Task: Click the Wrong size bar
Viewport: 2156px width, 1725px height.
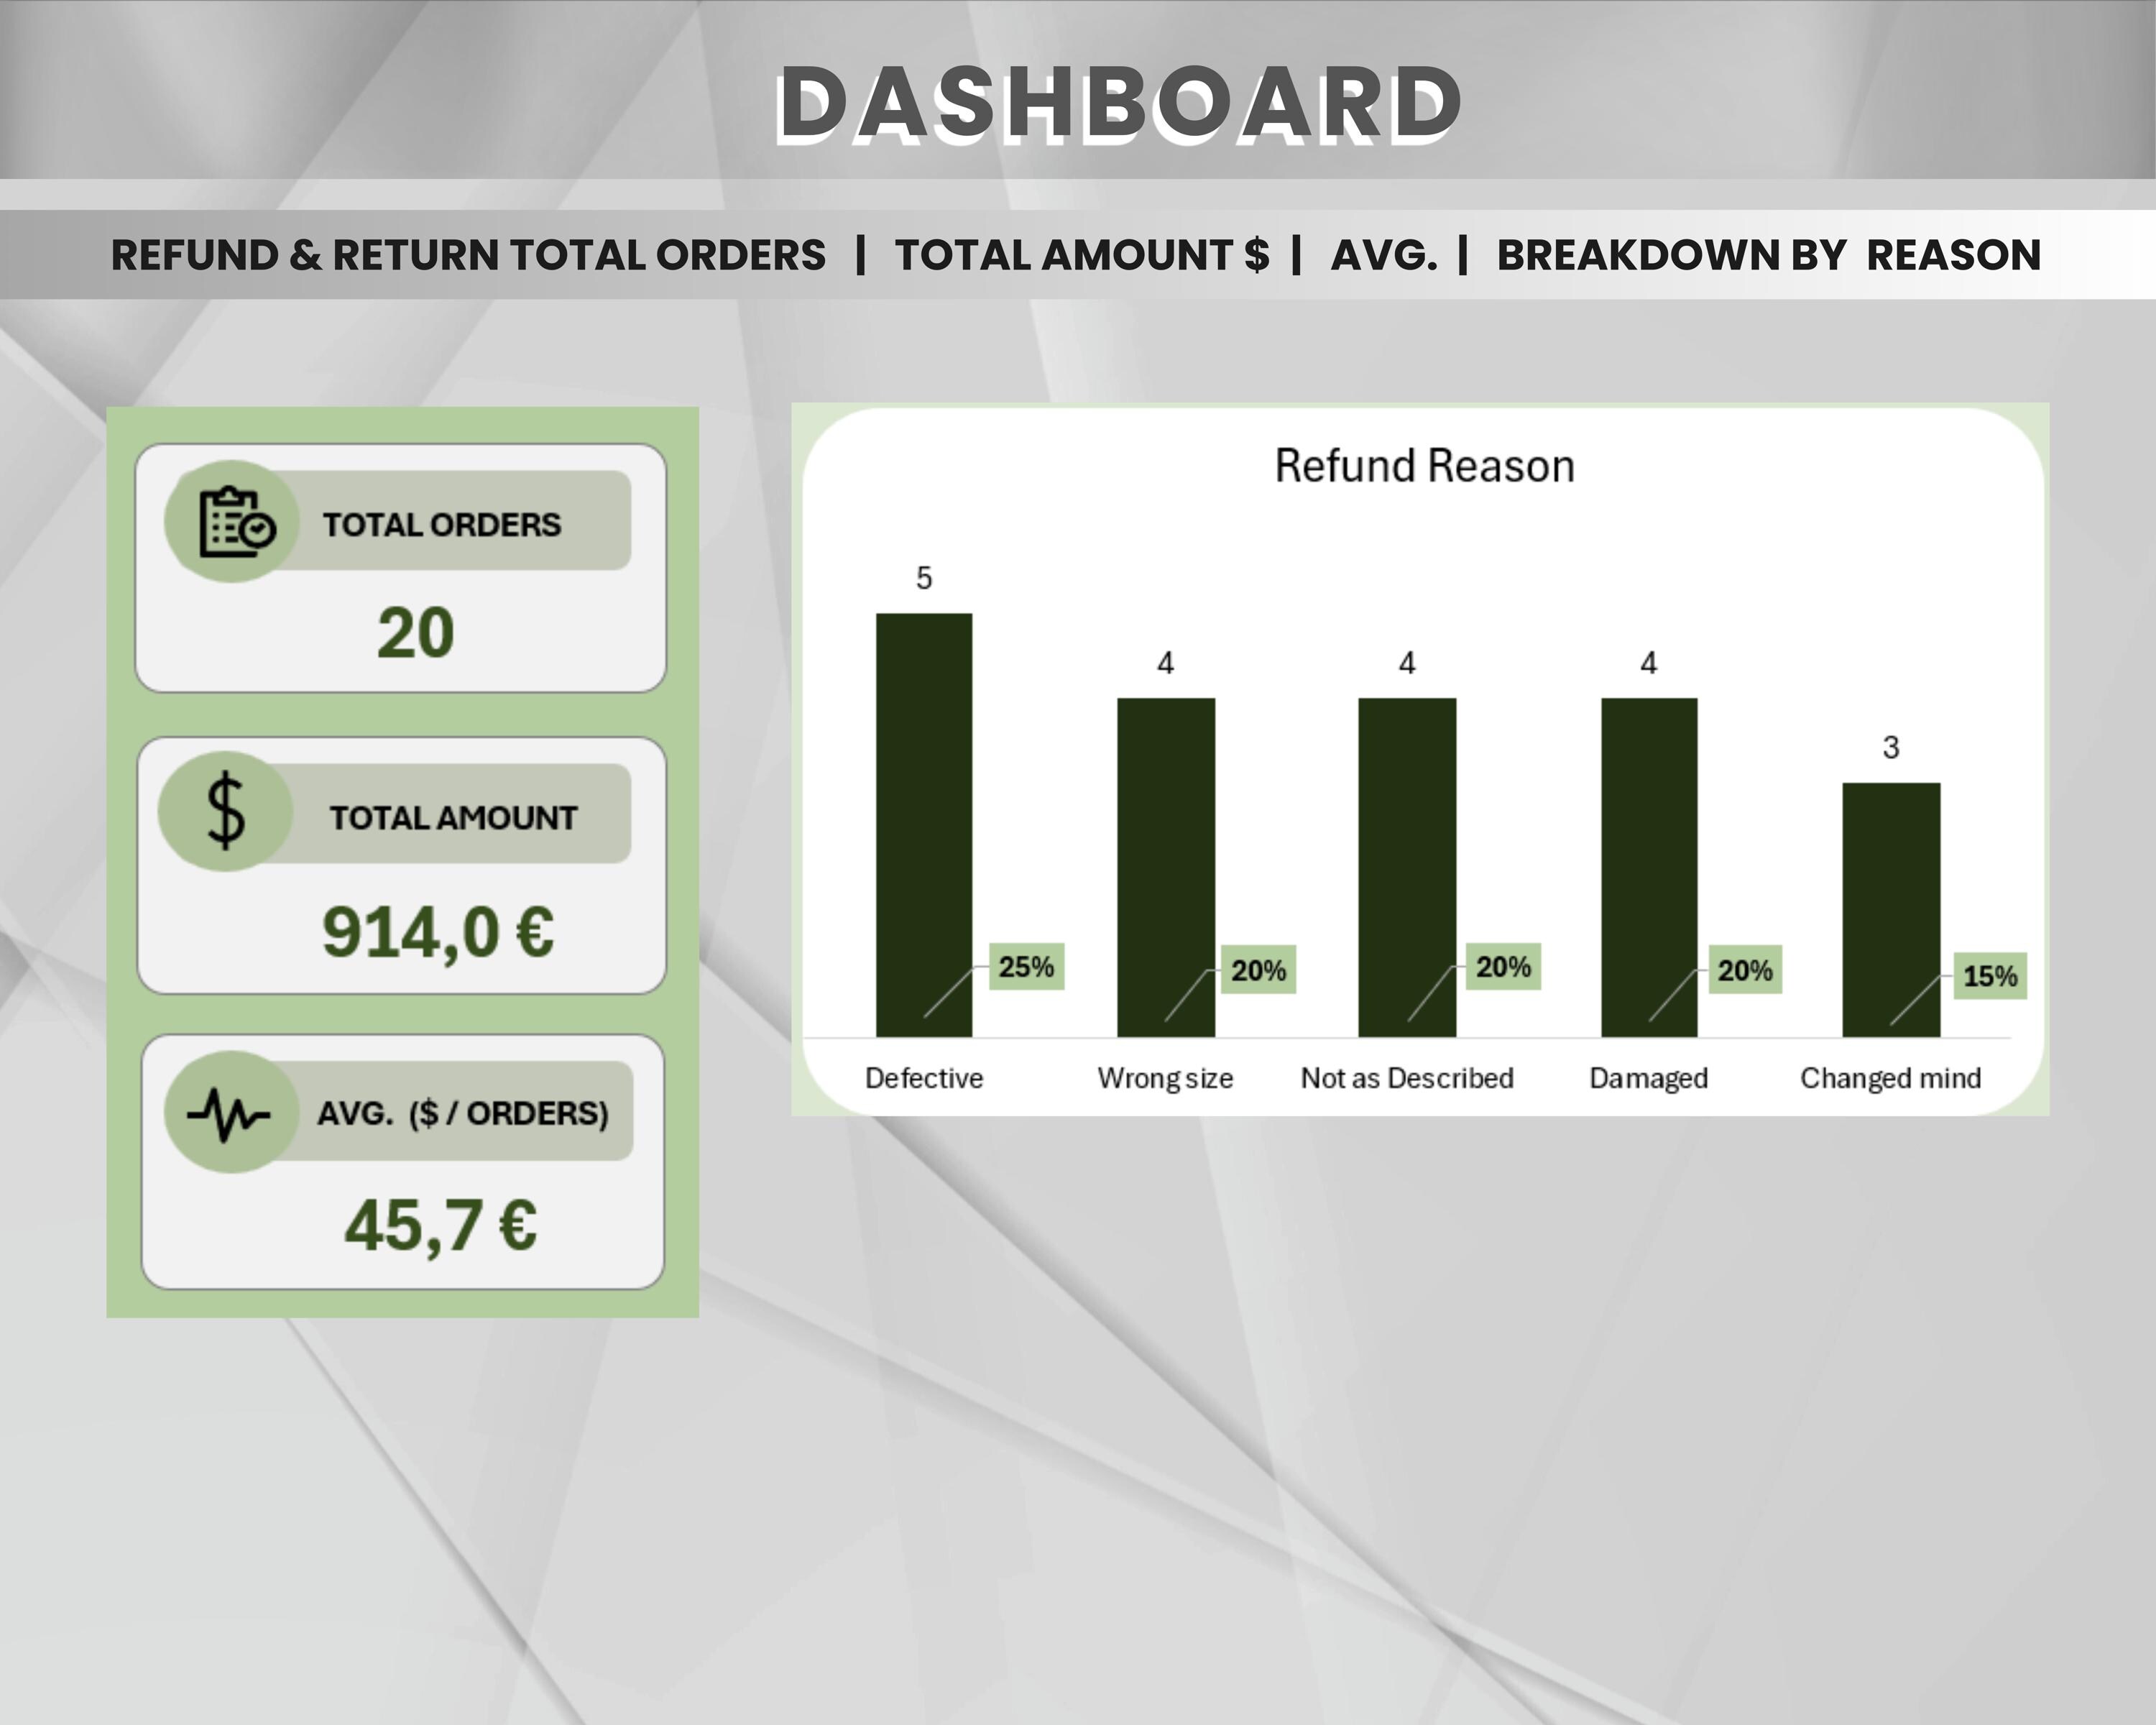Action: [1165, 860]
